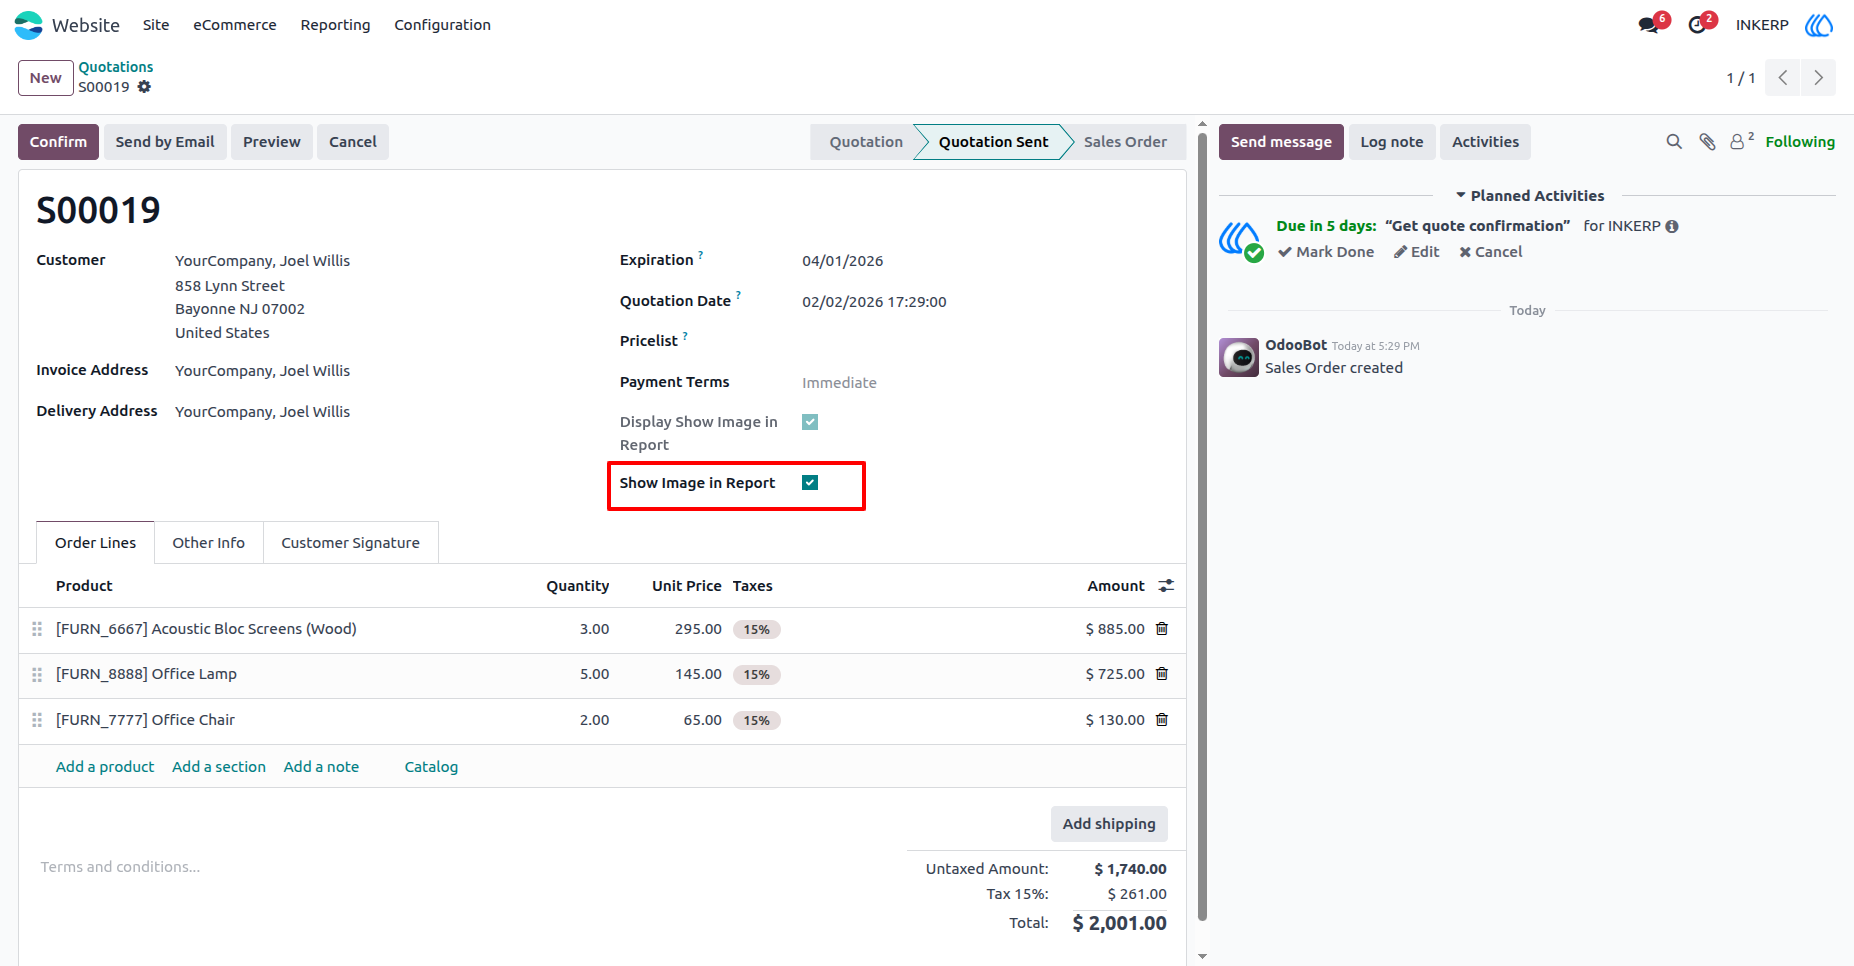
Task: Click the planned activity user avatar
Action: [x=1239, y=240]
